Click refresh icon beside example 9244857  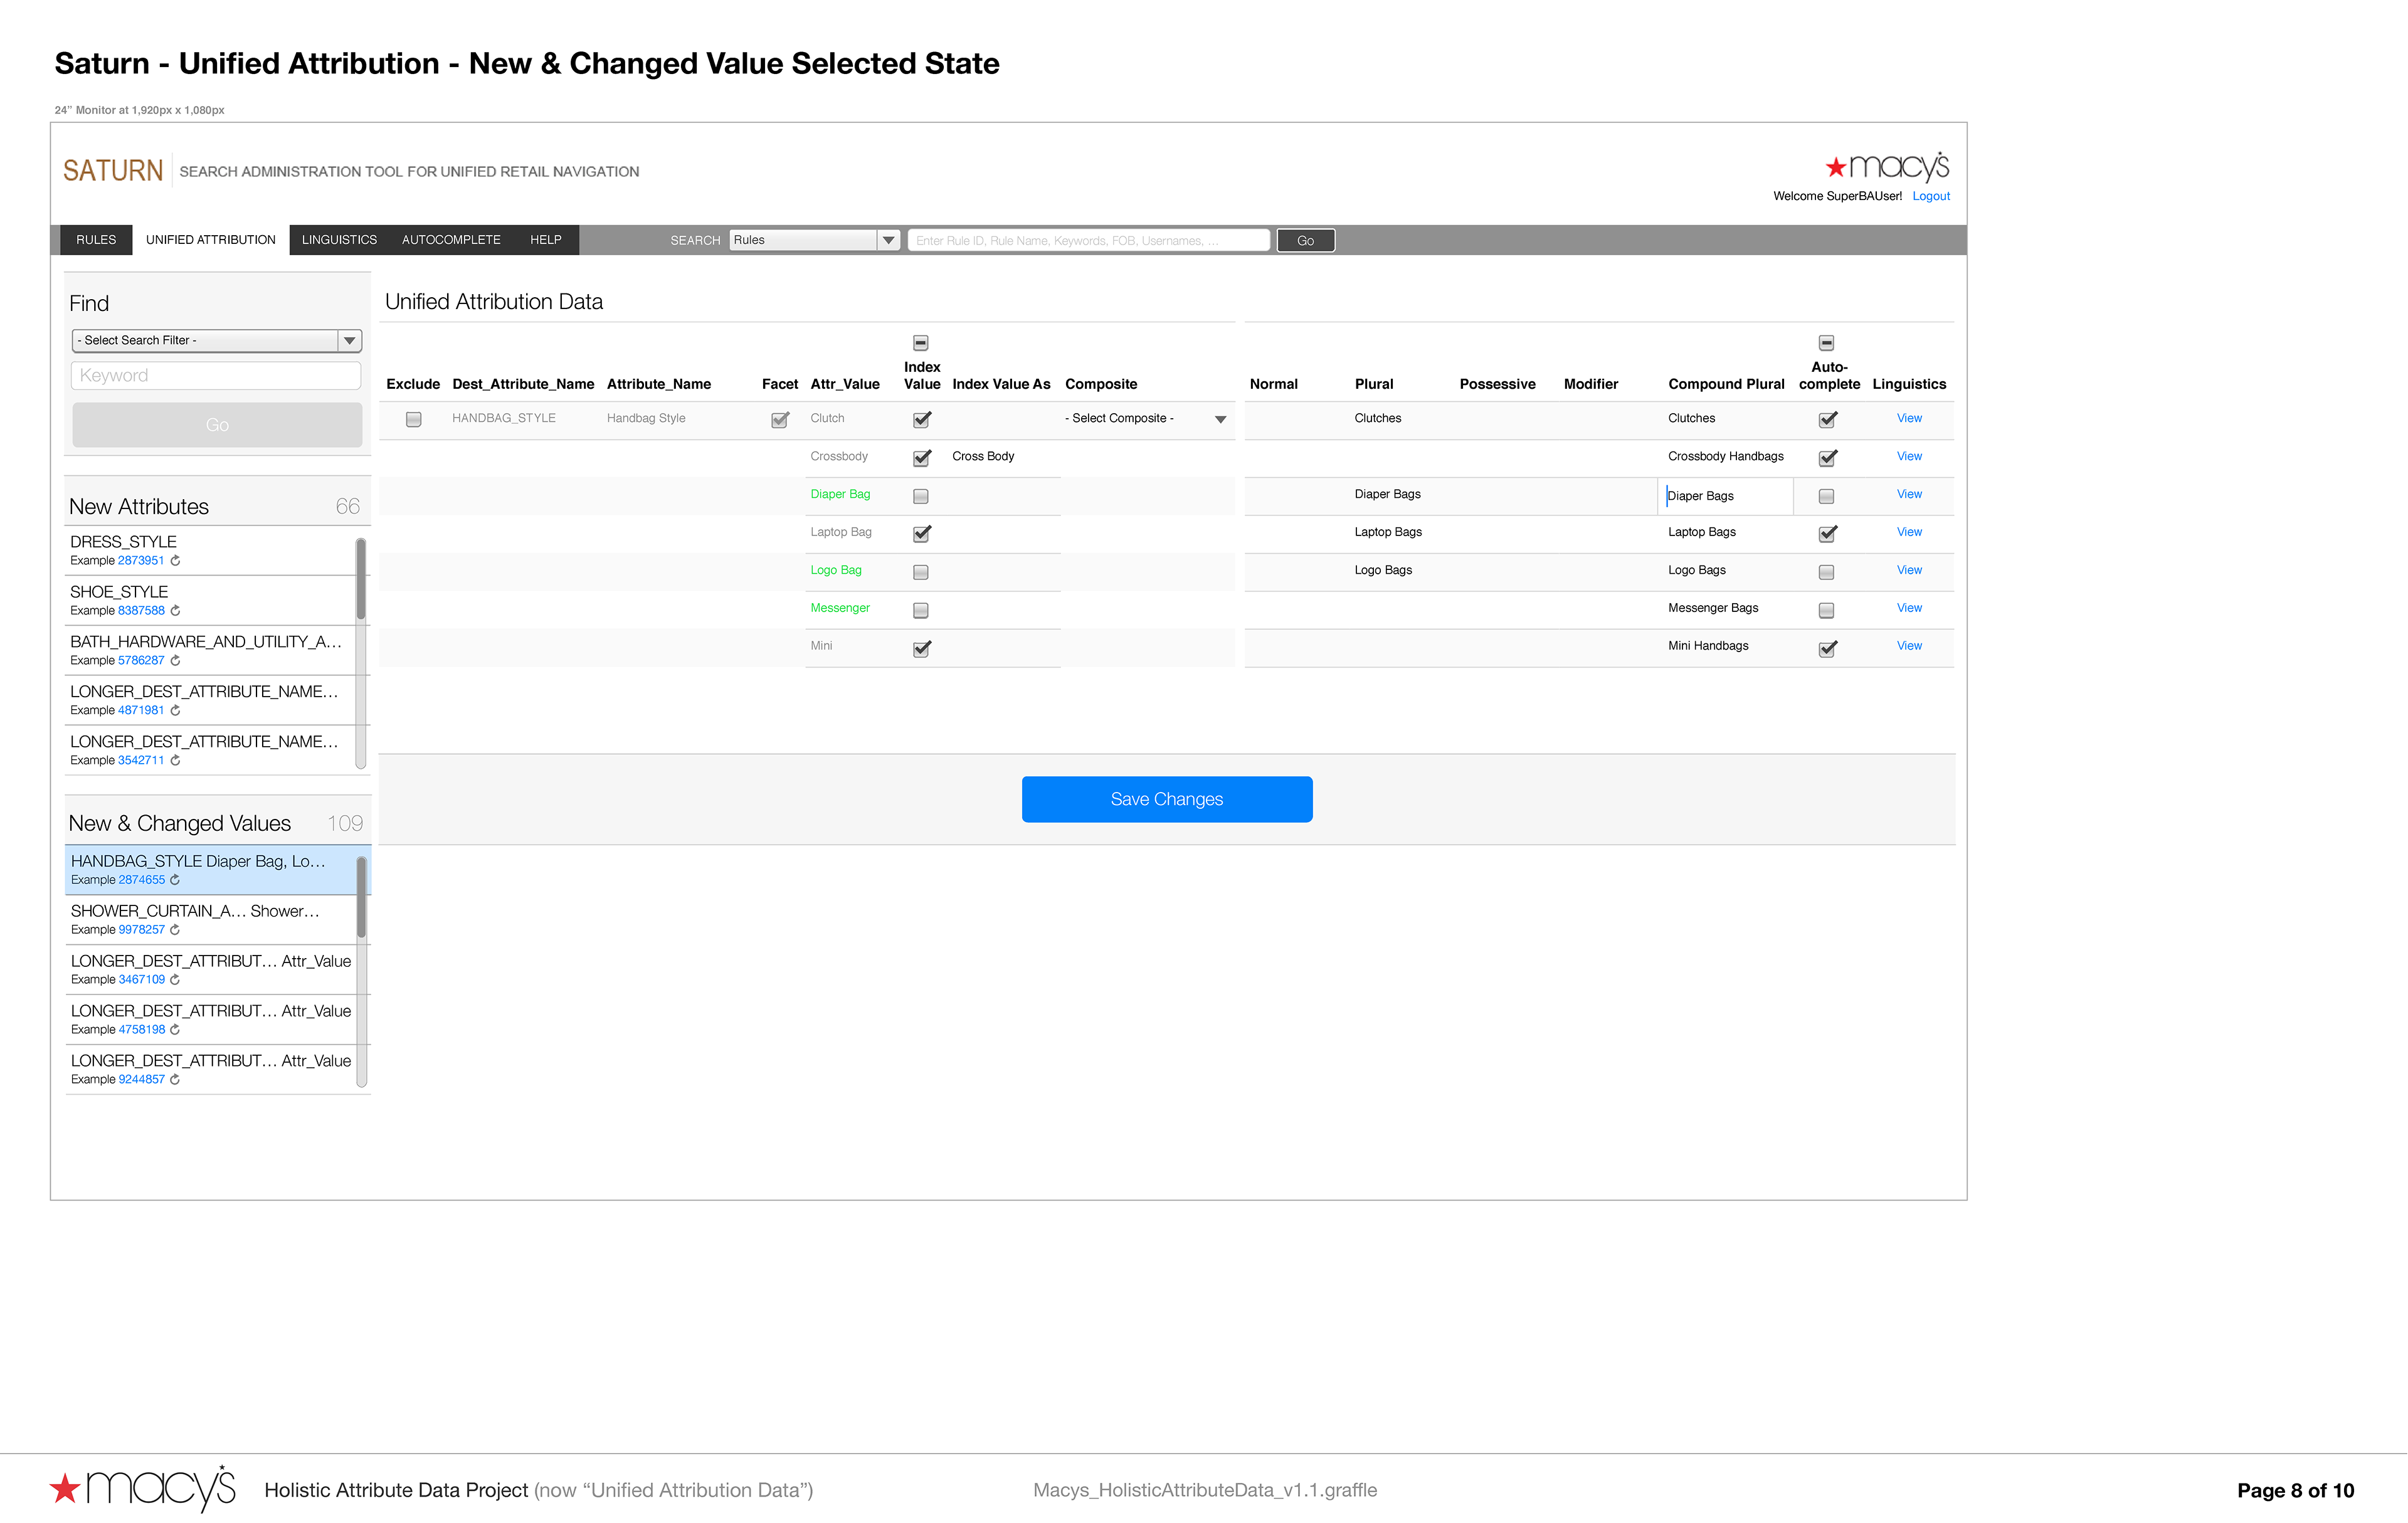pyautogui.click(x=175, y=1080)
